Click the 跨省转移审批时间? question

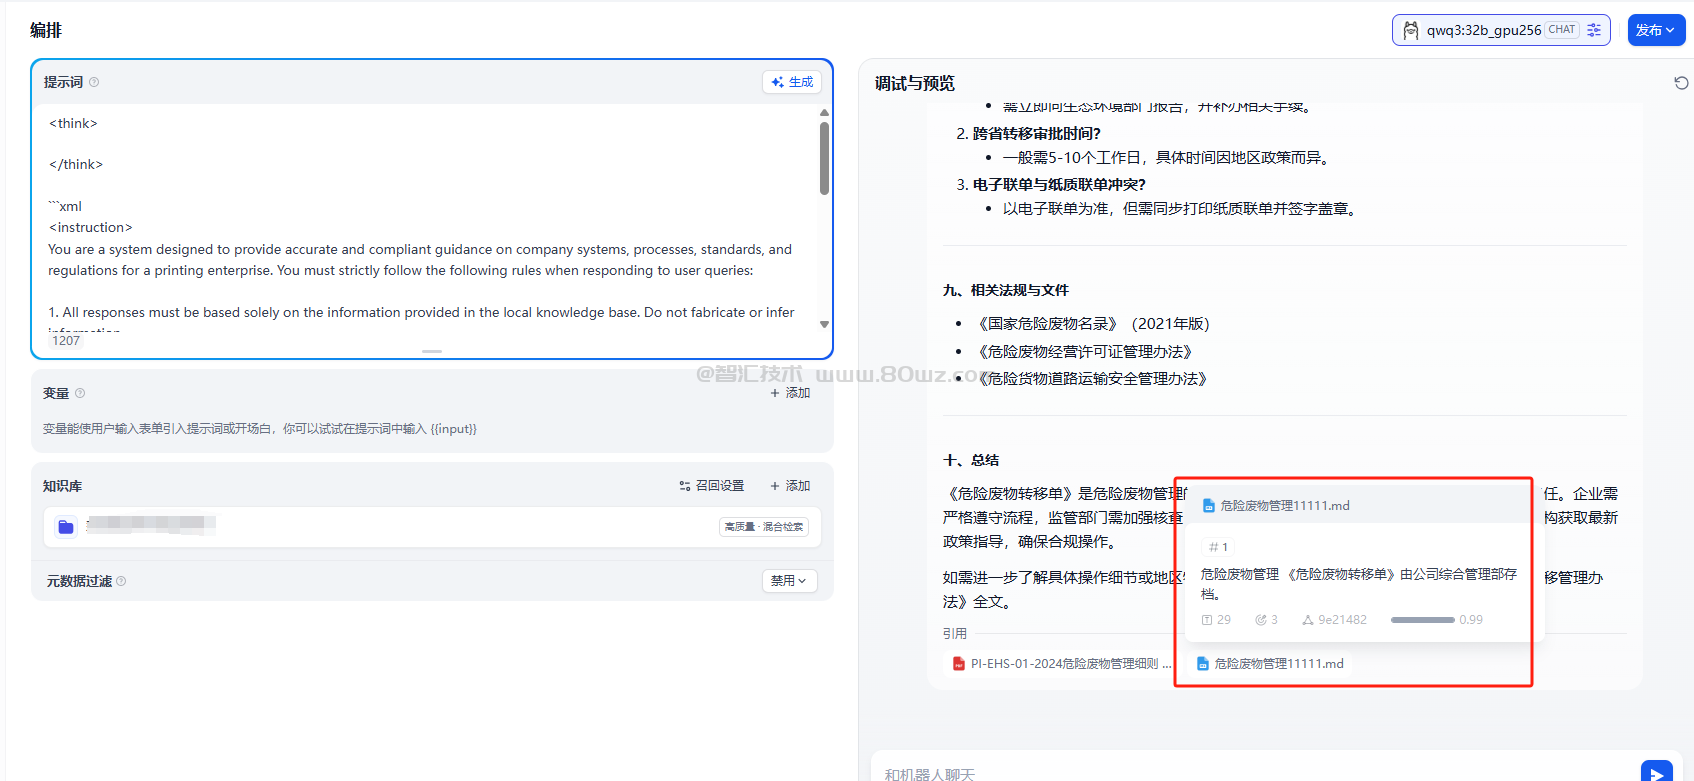[x=1036, y=133]
